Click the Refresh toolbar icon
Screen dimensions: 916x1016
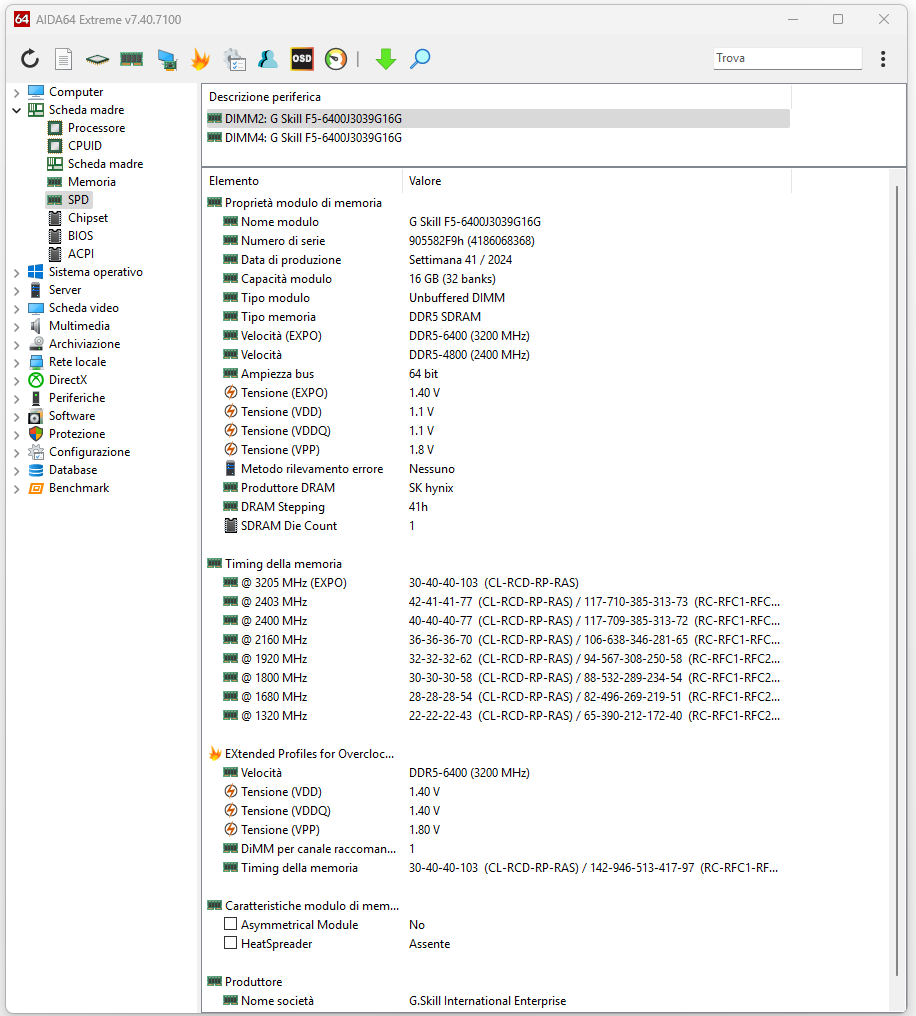(x=30, y=59)
